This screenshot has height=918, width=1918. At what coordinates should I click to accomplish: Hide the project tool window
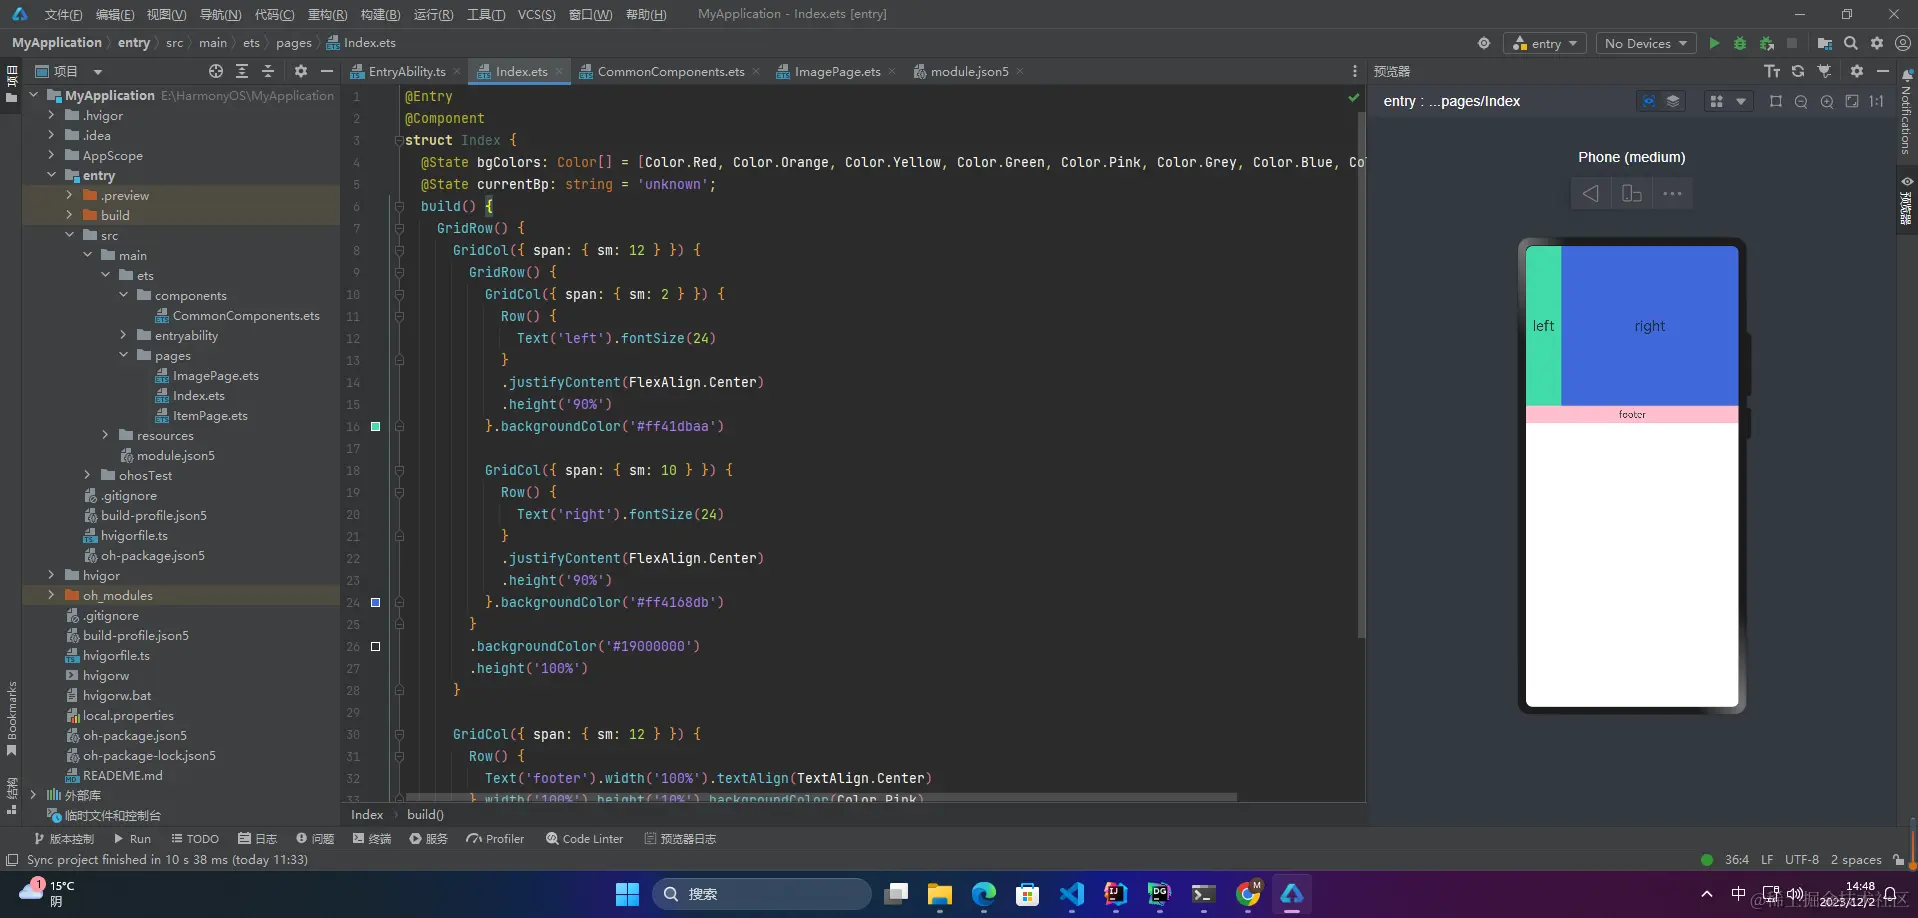pyautogui.click(x=326, y=71)
